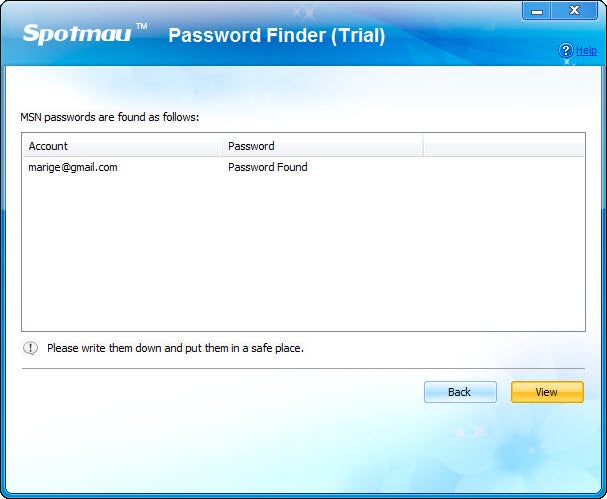The width and height of the screenshot is (607, 499).
Task: Click empty space in the password list
Action: pyautogui.click(x=300, y=260)
